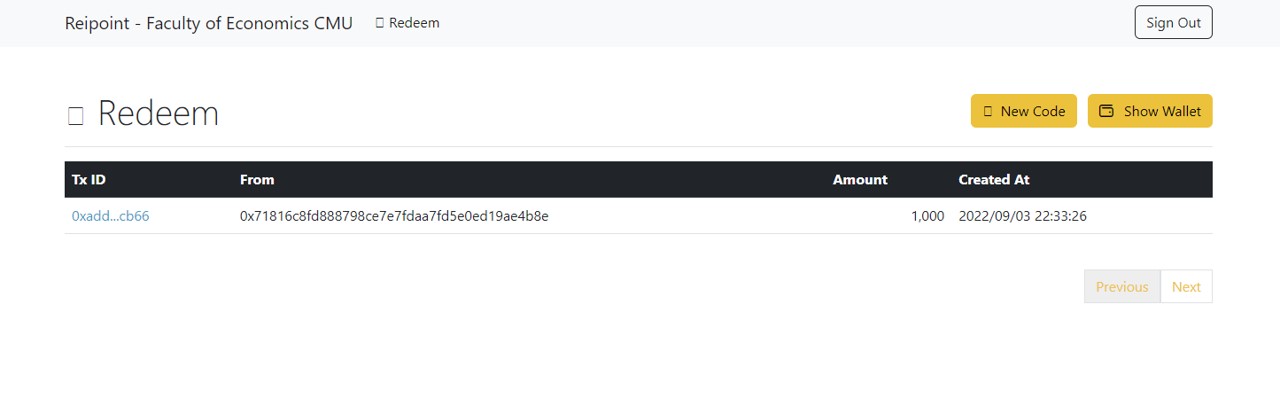Click the Created At column header
The image size is (1280, 414).
point(993,180)
